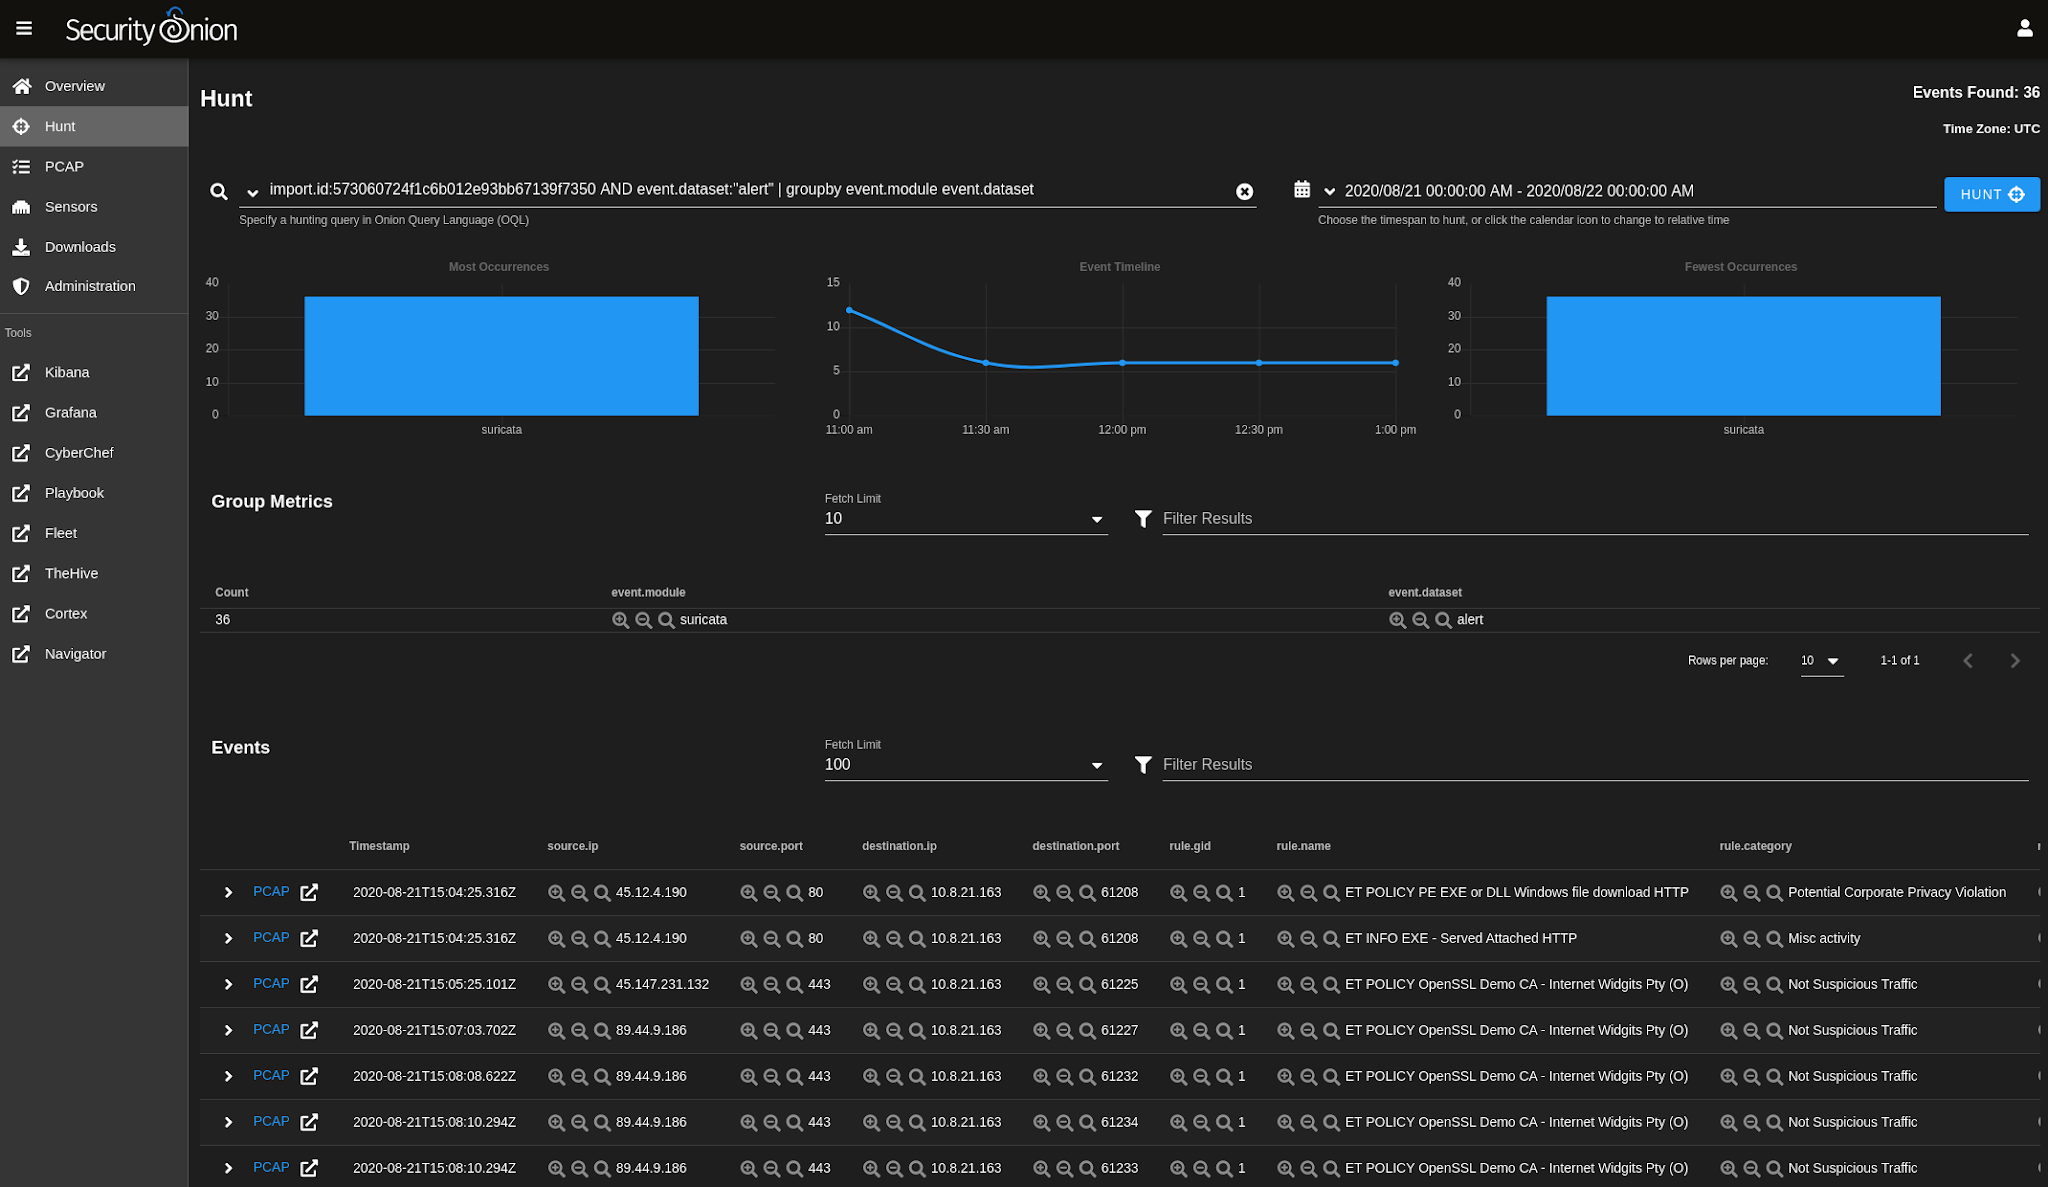Open the Rows per page dropdown
Image resolution: width=2048 pixels, height=1187 pixels.
[x=1822, y=660]
